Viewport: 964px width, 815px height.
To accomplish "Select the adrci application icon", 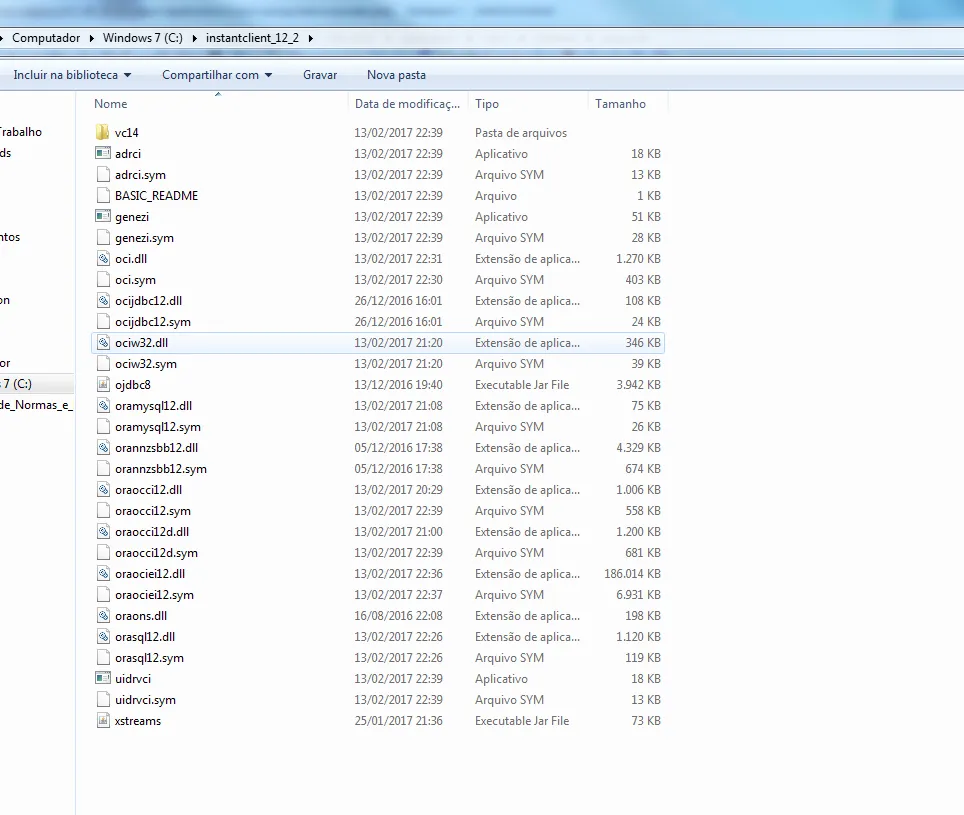I will coord(103,153).
